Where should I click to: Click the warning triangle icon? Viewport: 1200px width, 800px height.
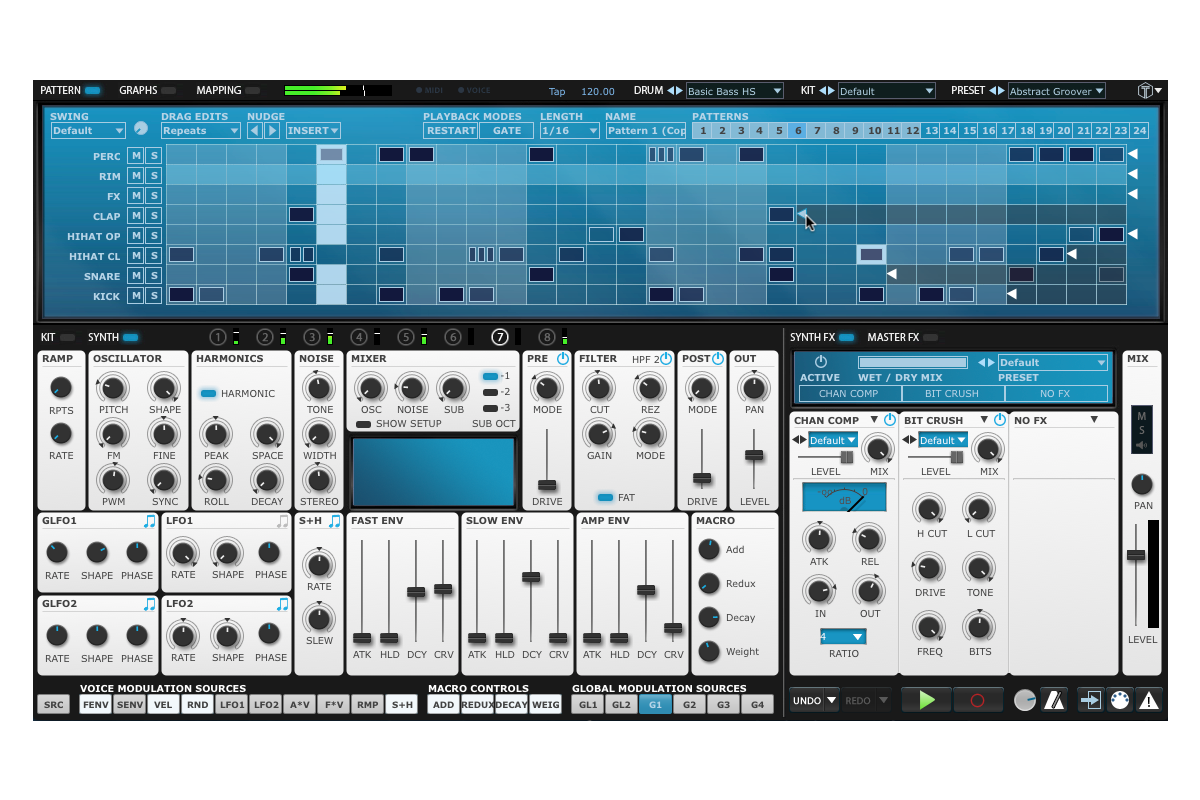[x=1150, y=700]
